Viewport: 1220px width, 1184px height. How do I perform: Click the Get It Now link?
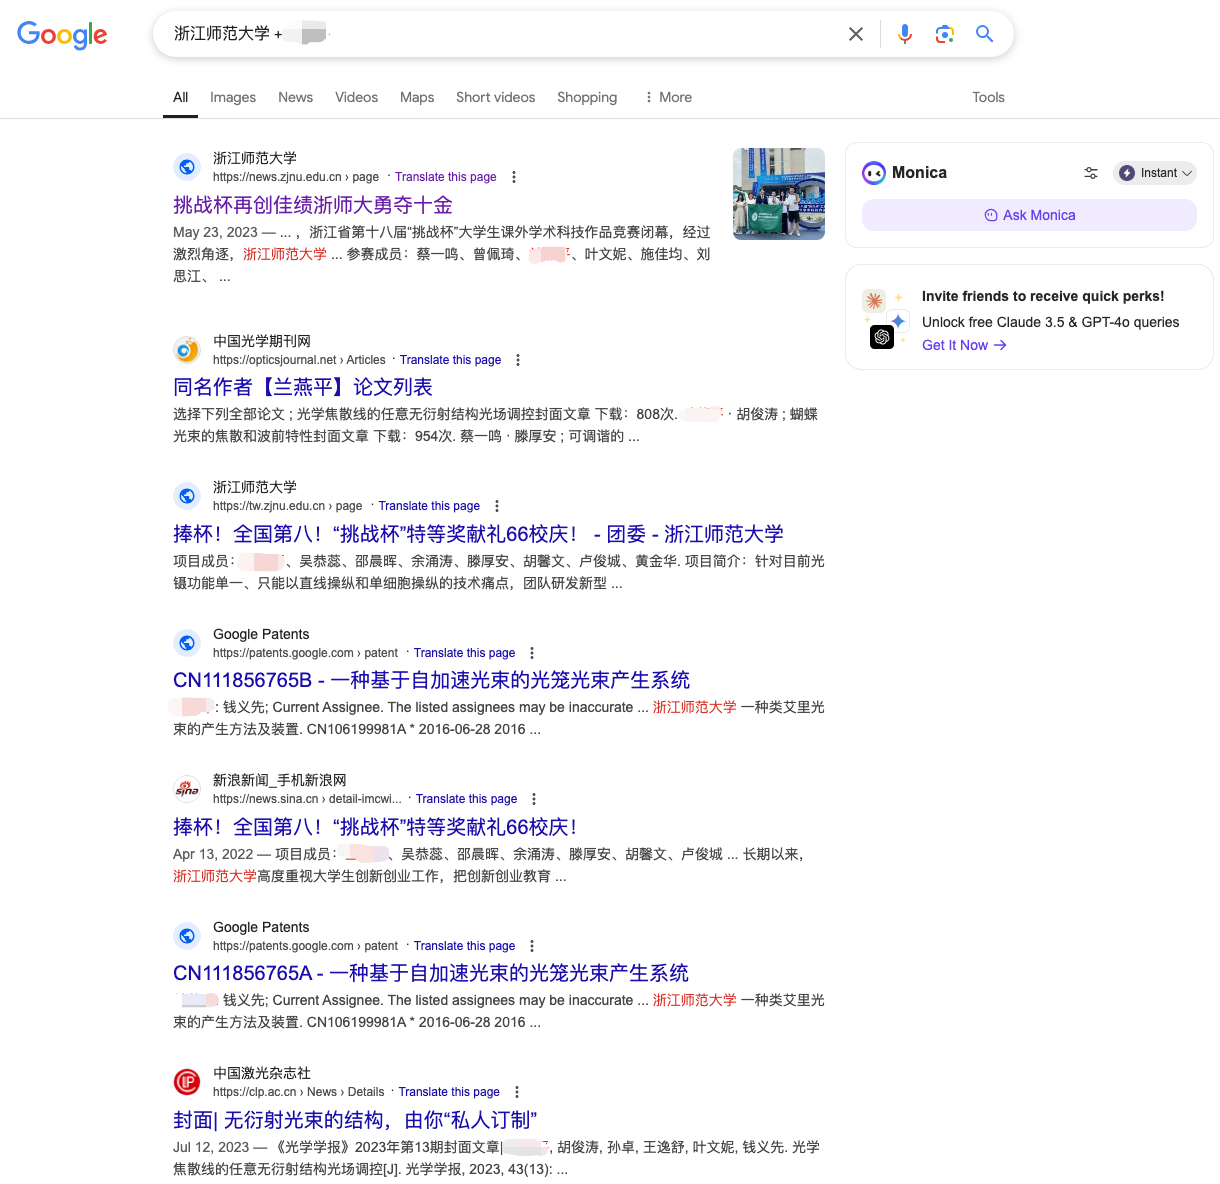[963, 345]
